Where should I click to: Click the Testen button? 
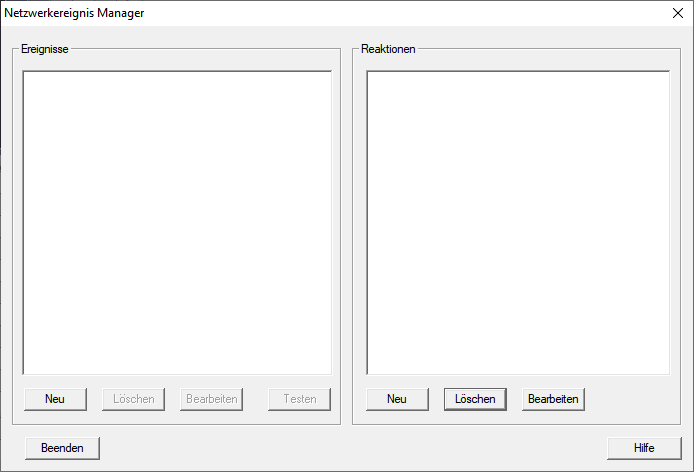(x=299, y=399)
